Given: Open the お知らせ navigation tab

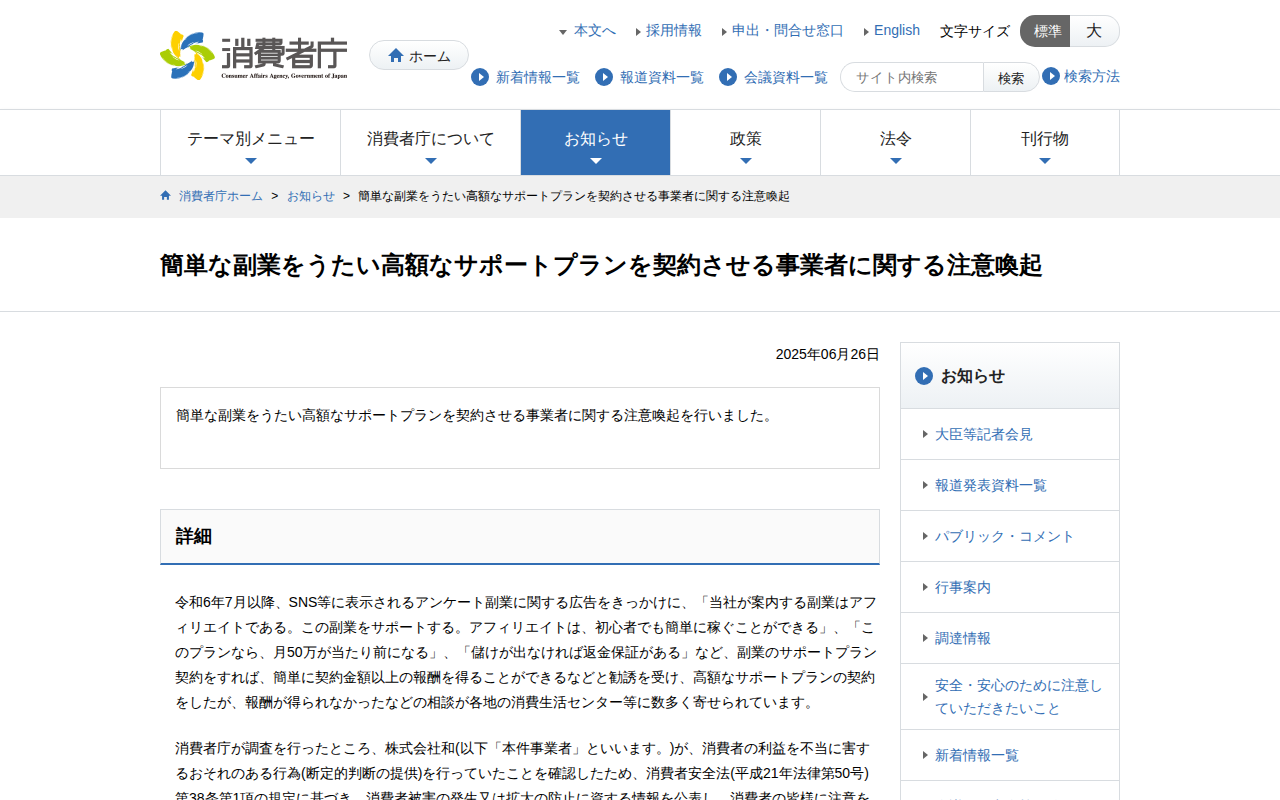Looking at the screenshot, I should pyautogui.click(x=596, y=143).
